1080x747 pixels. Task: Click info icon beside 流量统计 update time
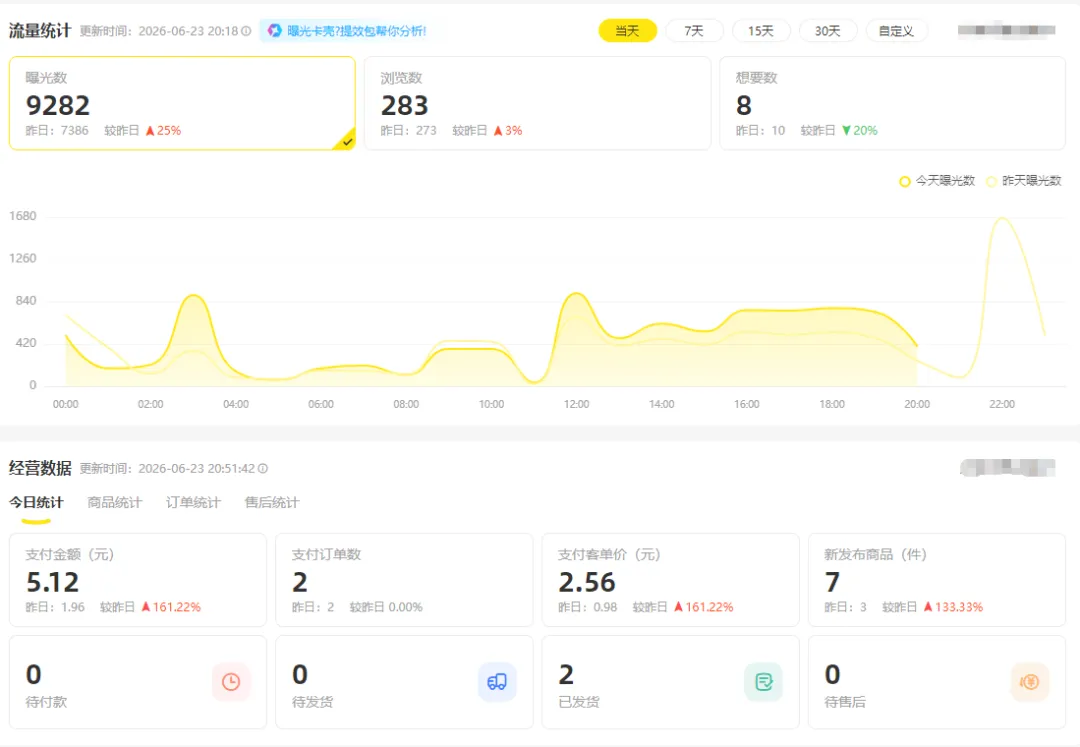[x=246, y=31]
